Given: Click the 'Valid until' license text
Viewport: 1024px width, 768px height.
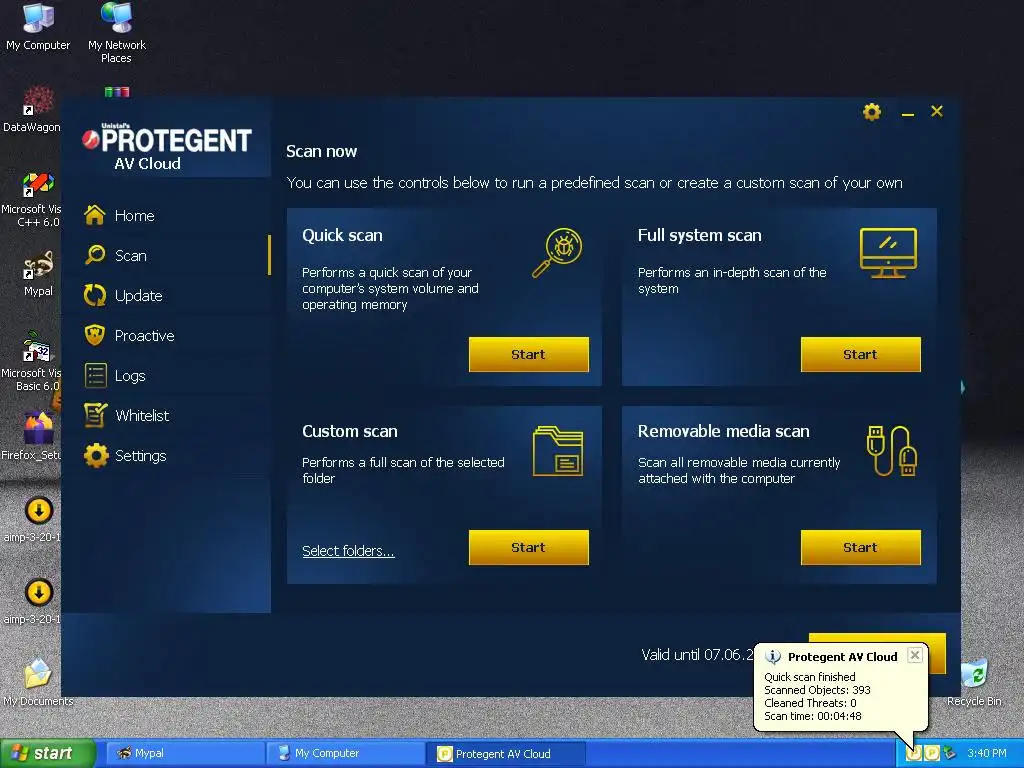Looking at the screenshot, I should tap(697, 654).
